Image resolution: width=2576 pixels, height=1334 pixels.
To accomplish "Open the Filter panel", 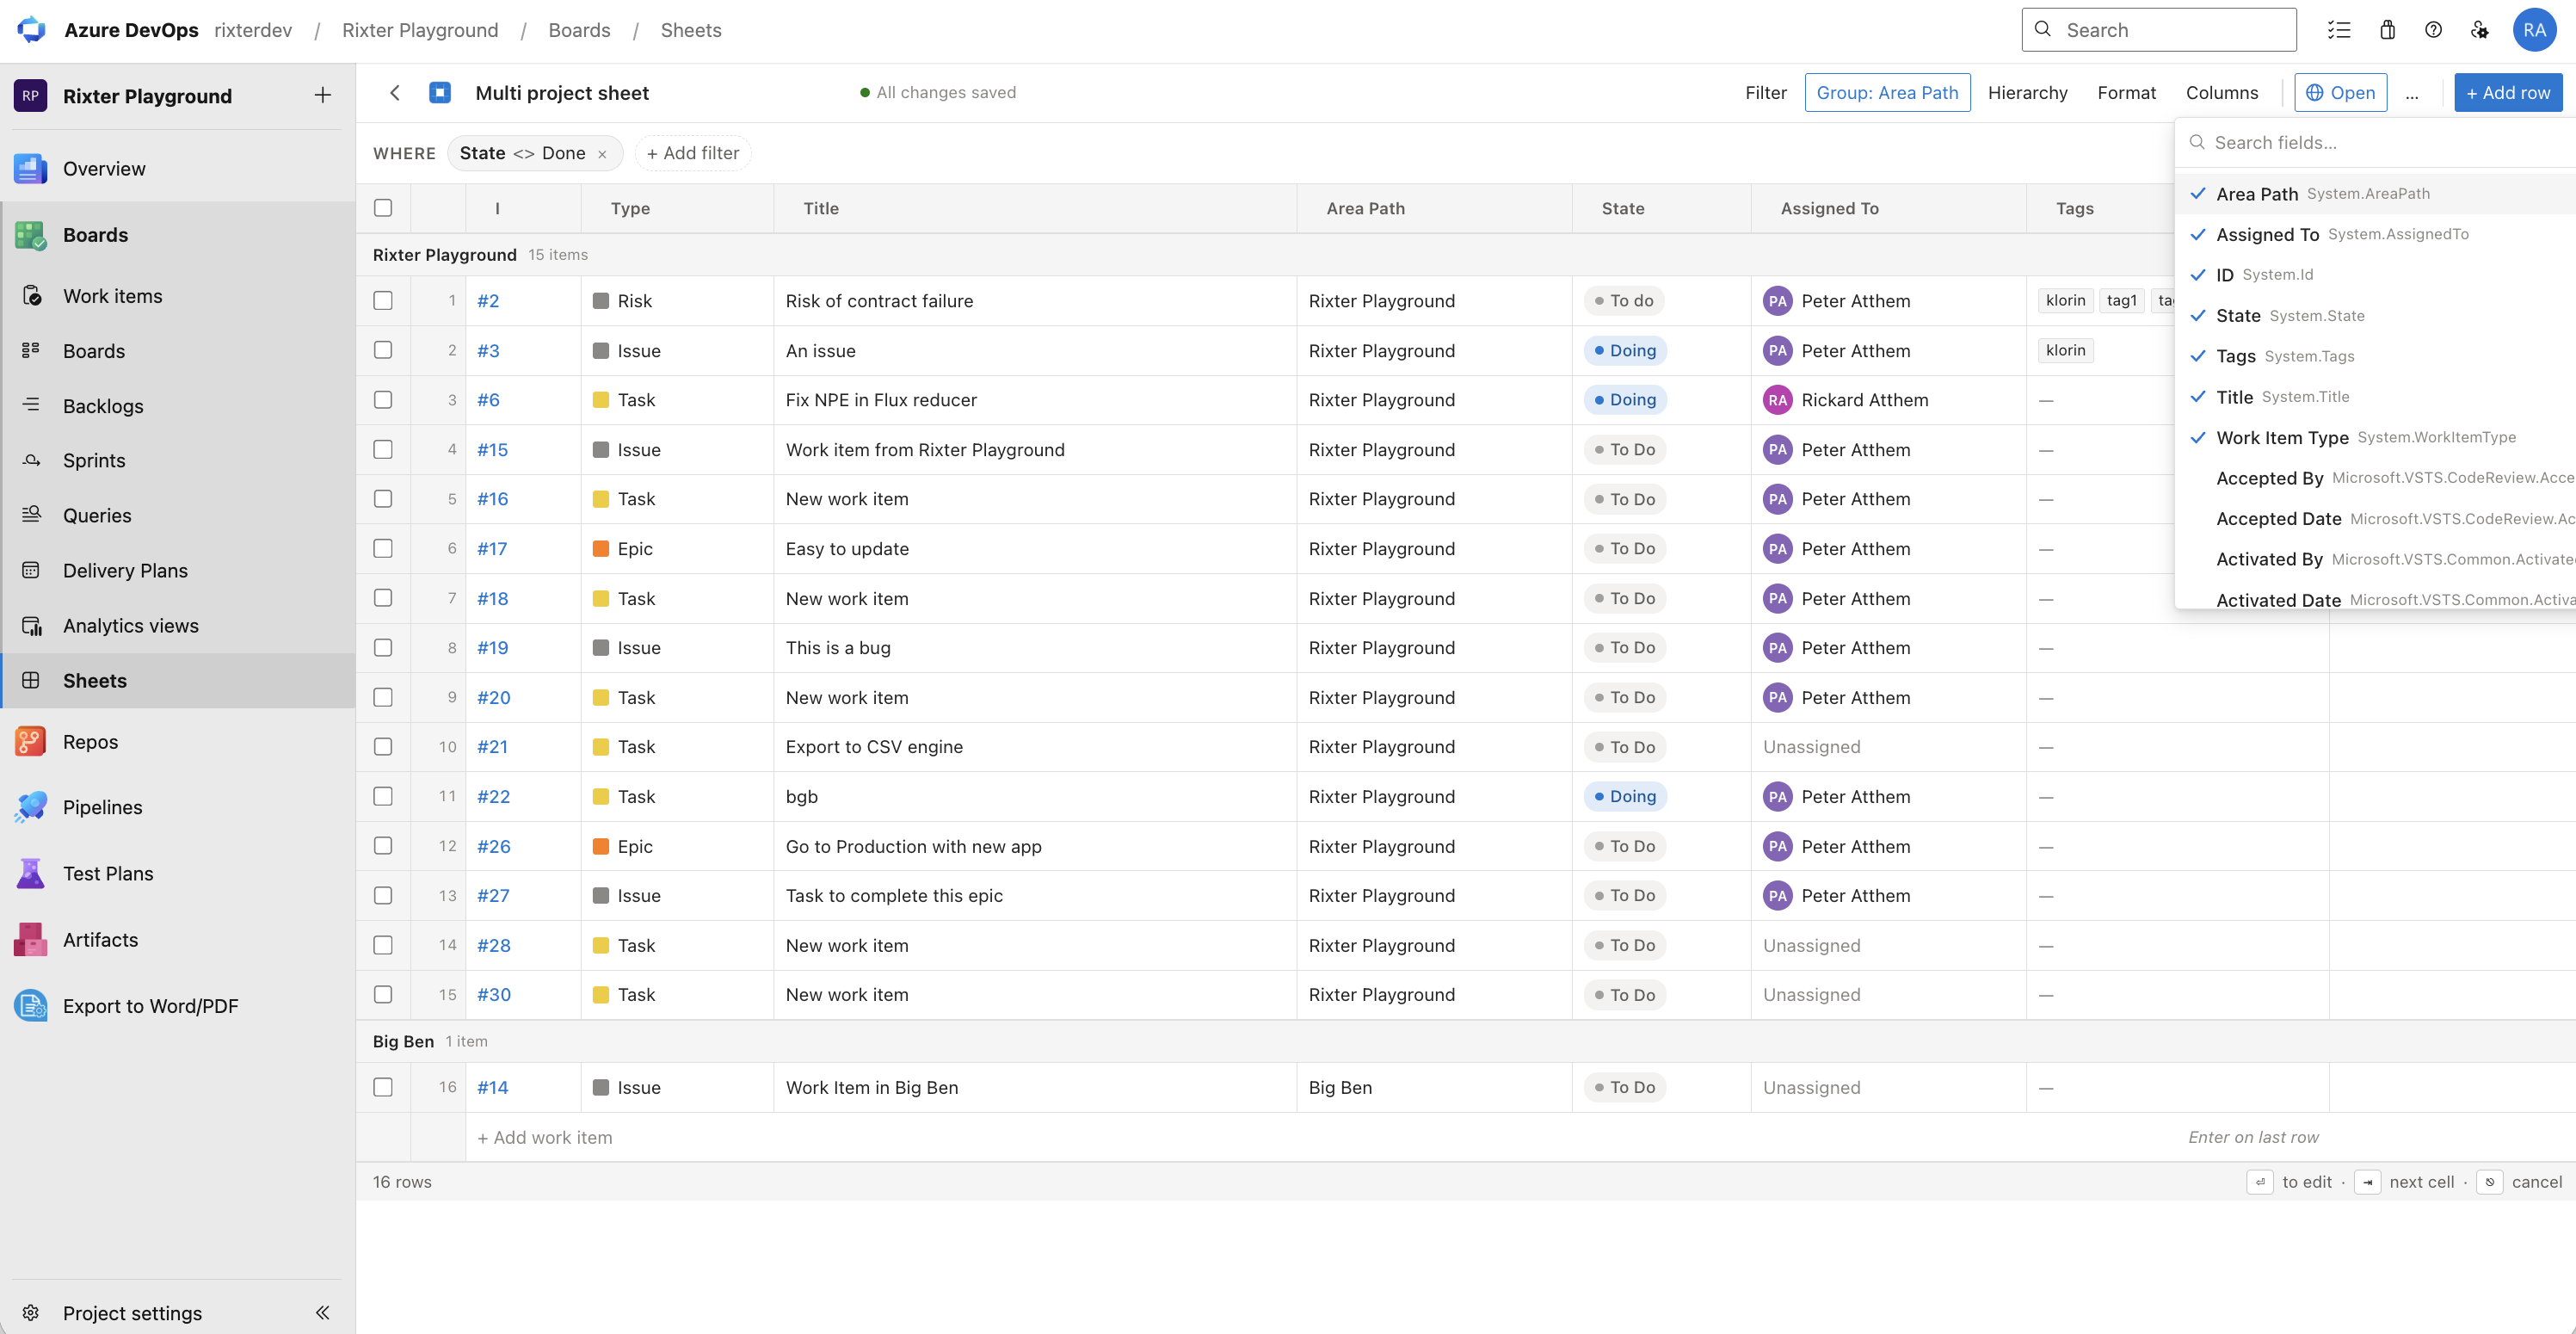I will (x=1765, y=92).
